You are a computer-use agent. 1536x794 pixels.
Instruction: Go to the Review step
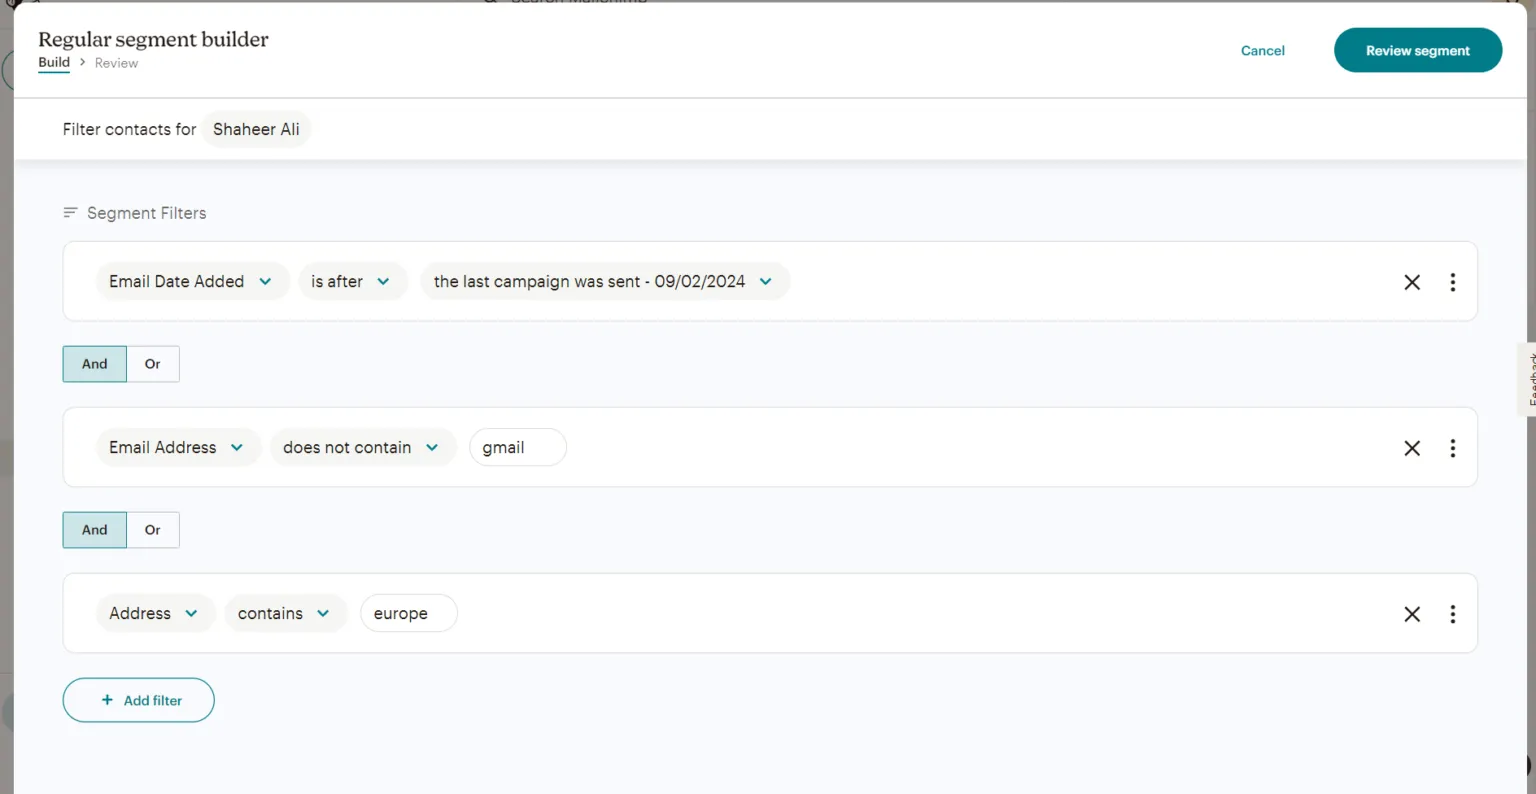point(116,63)
